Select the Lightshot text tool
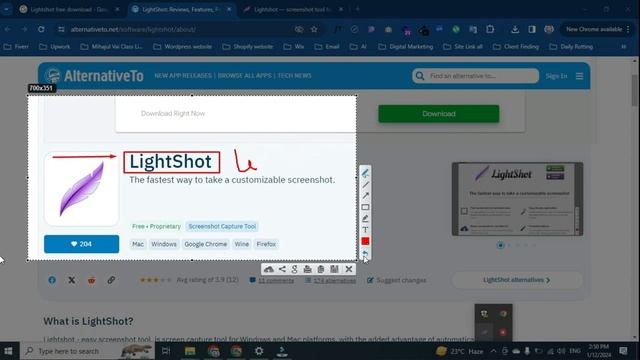Image resolution: width=640 pixels, height=360 pixels. click(365, 230)
